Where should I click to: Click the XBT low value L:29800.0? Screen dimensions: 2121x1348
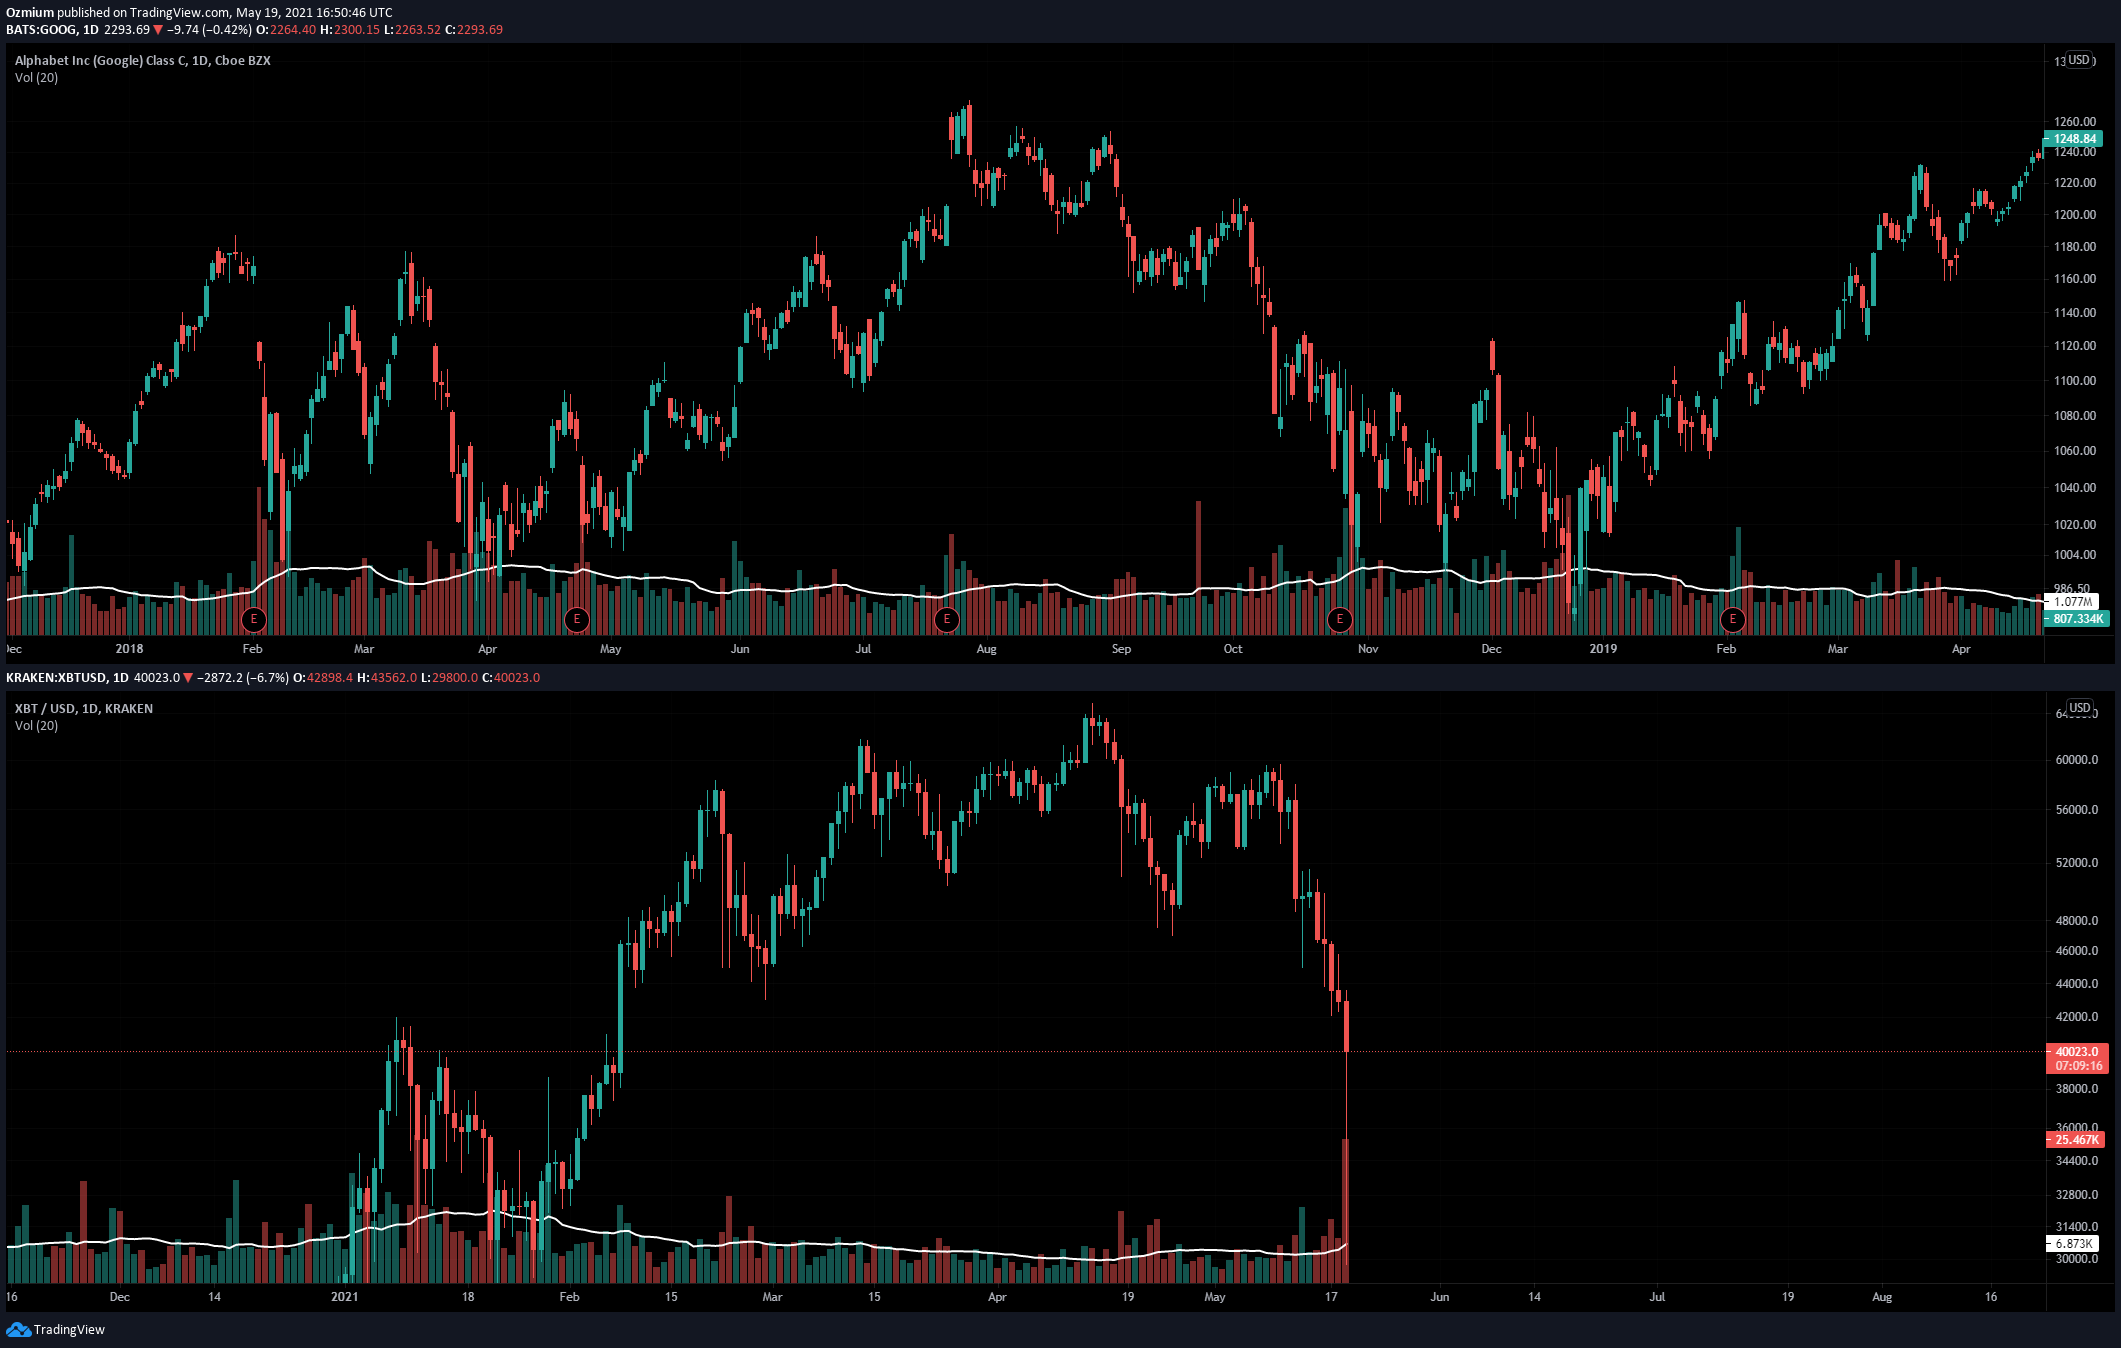coord(449,678)
